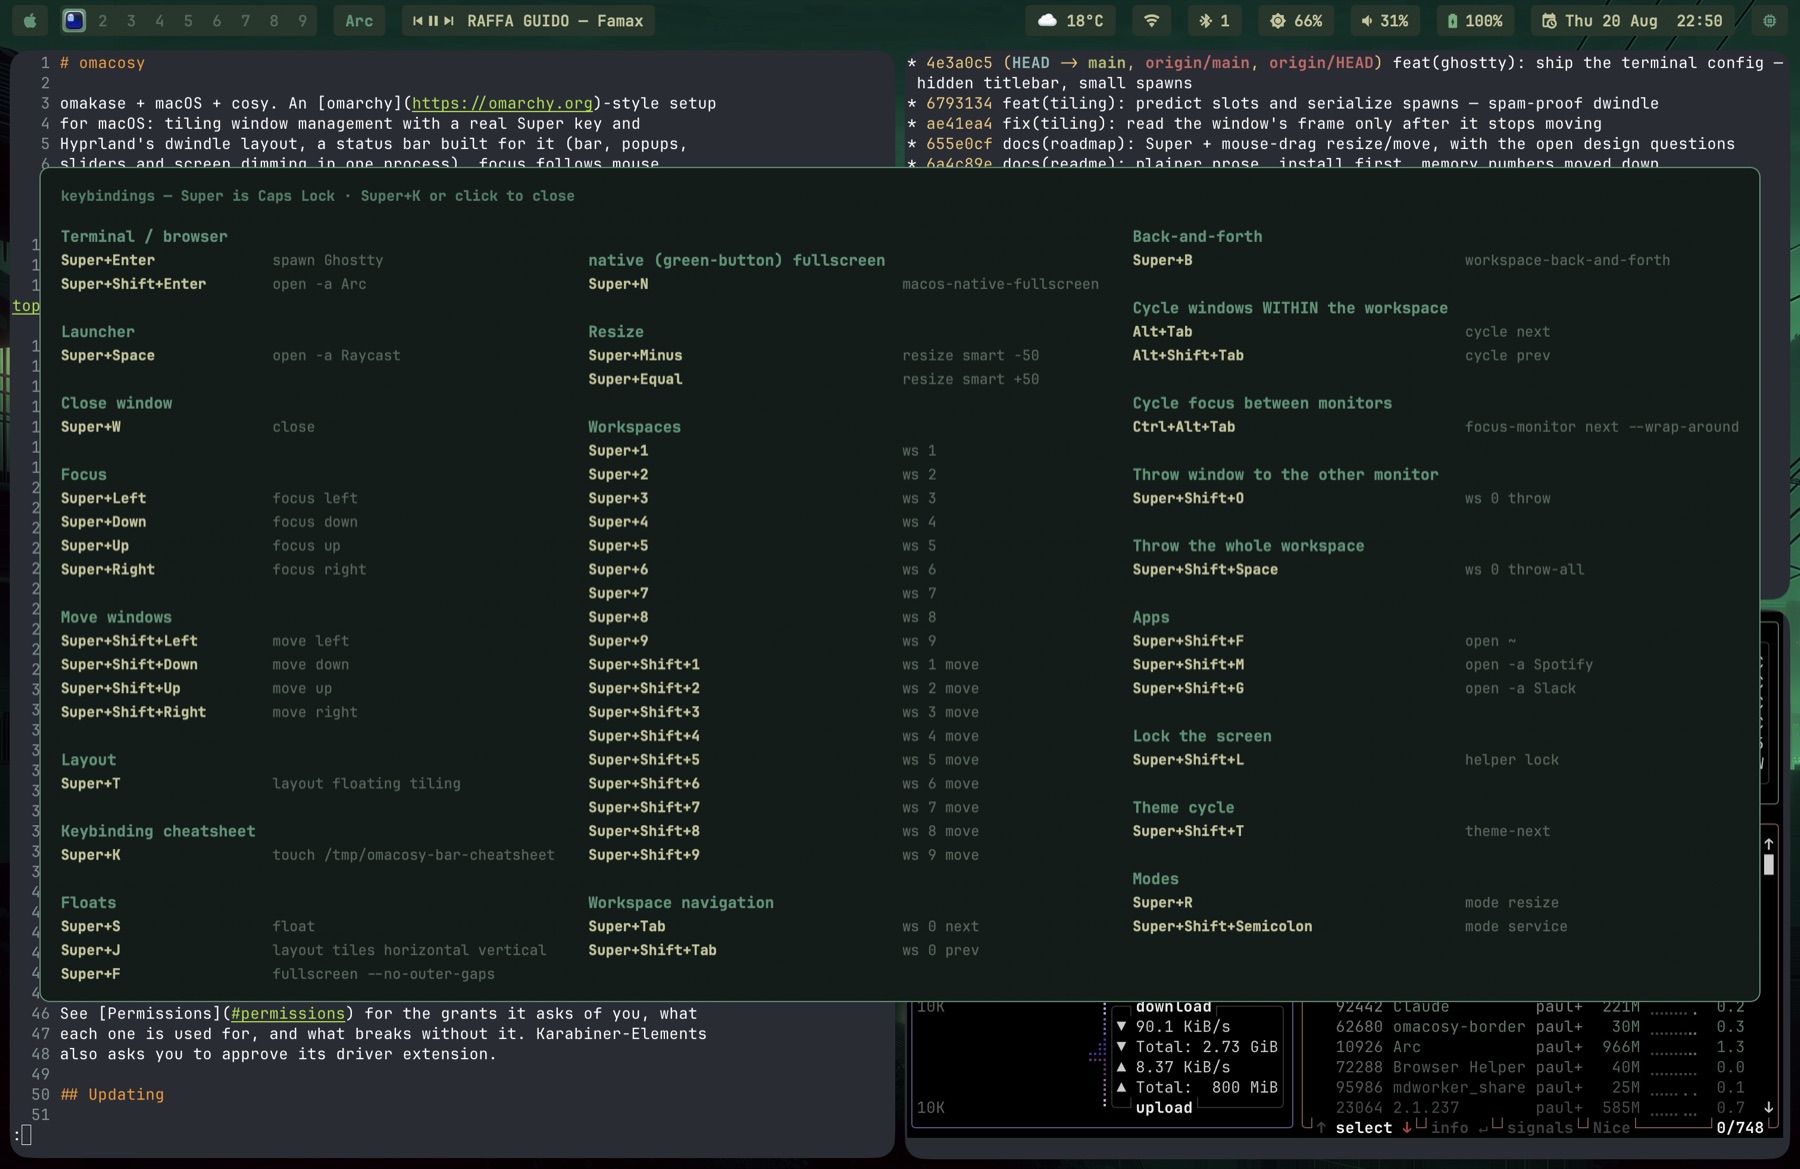Switch to workspace 5

(188, 20)
